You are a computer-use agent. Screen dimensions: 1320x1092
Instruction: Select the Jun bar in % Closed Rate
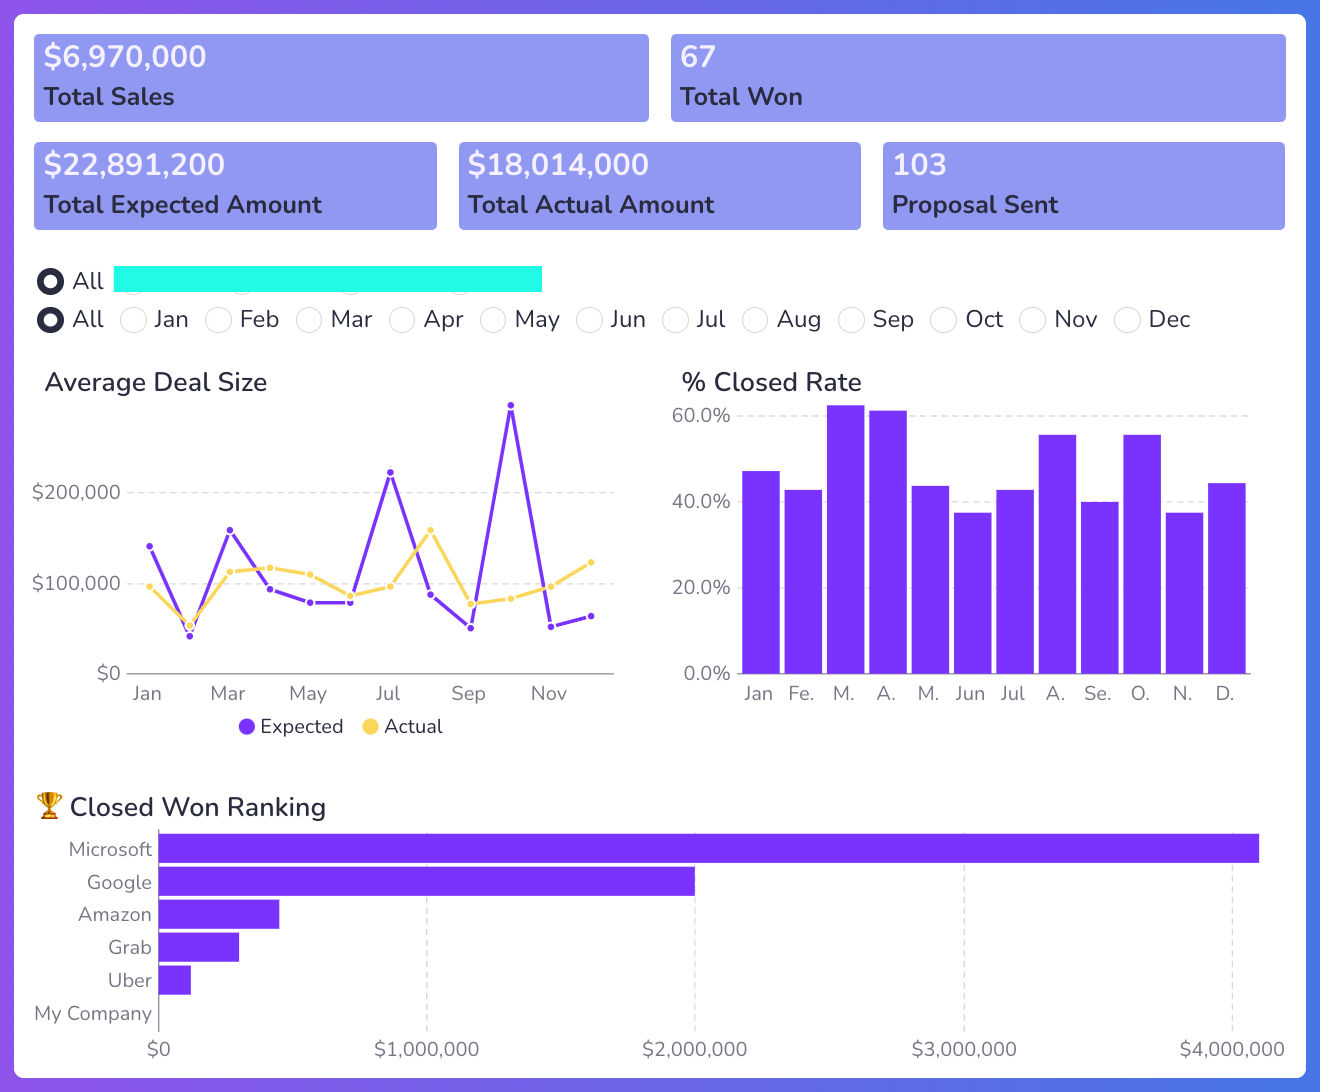point(973,593)
